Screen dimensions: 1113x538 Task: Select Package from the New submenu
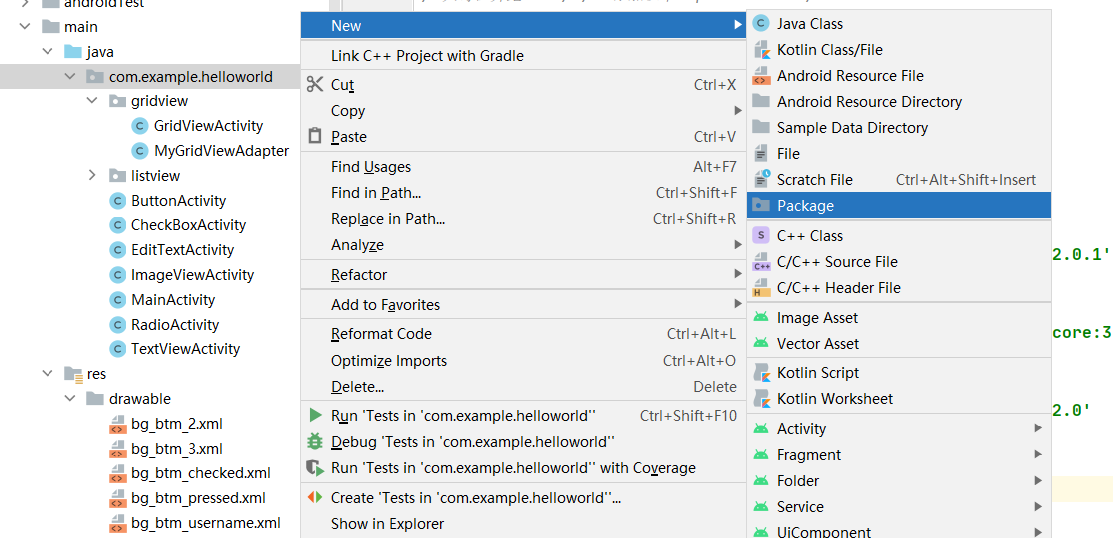tap(805, 206)
